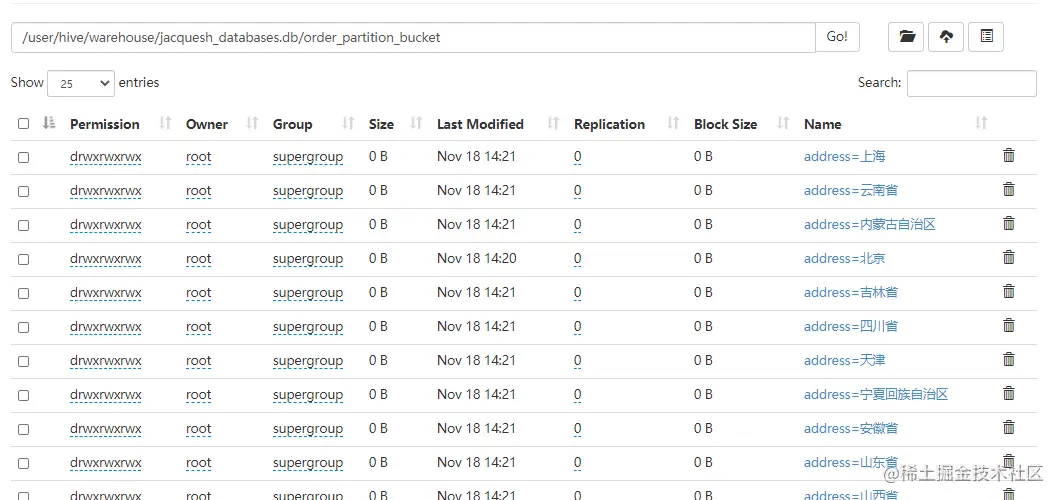Click trash icon next to address=四川省
The height and width of the screenshot is (500, 1060).
(x=1008, y=326)
